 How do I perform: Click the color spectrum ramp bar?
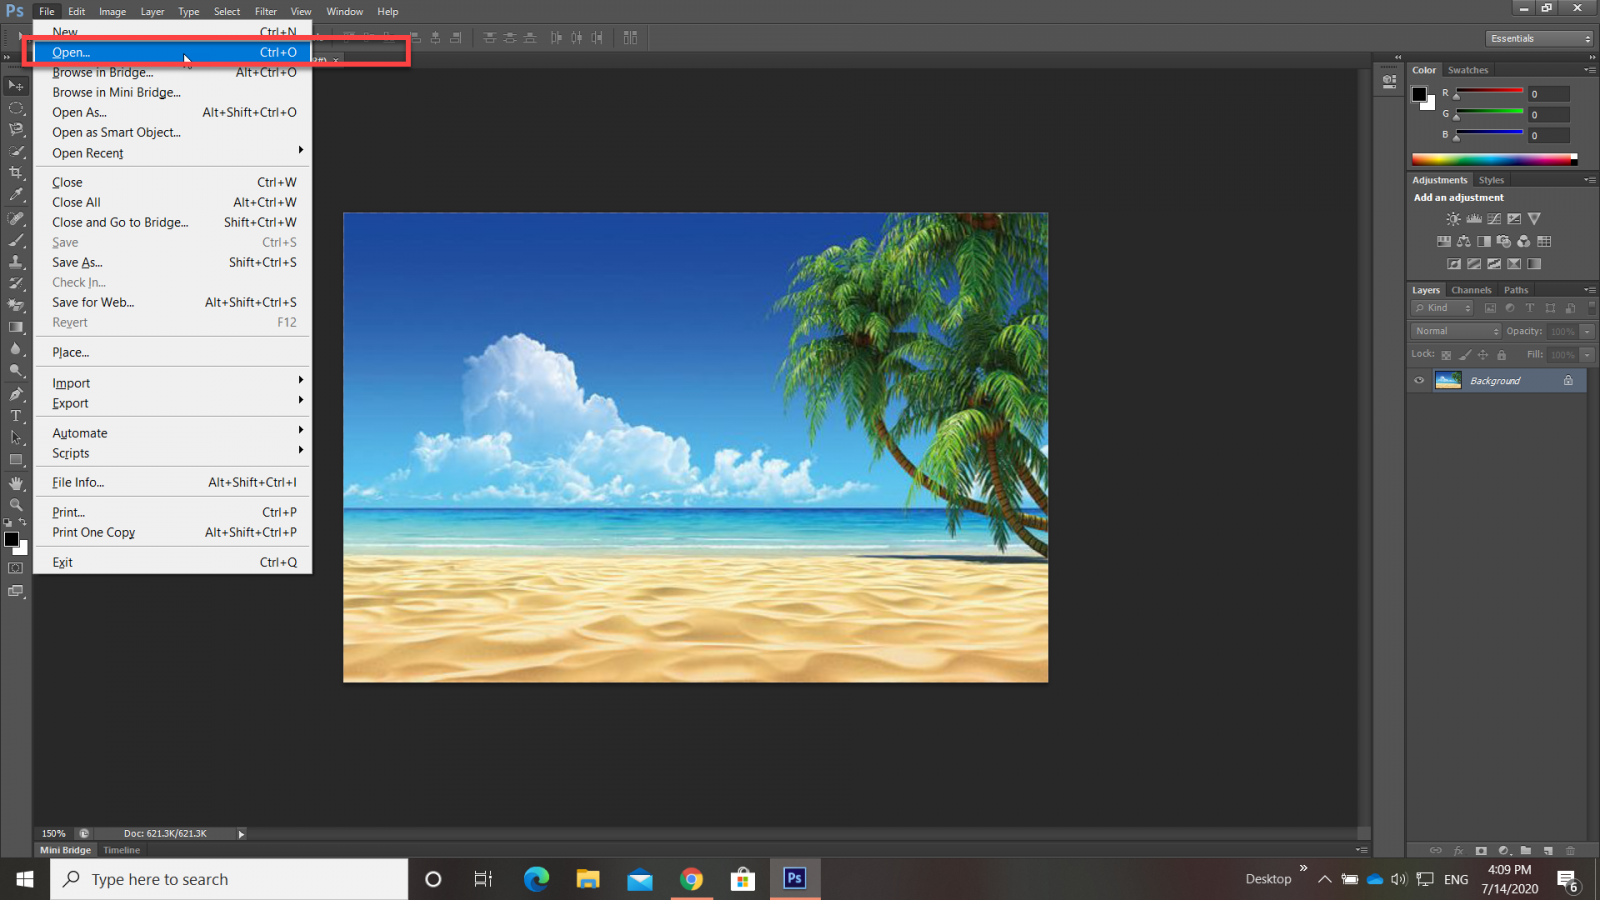(x=1492, y=159)
